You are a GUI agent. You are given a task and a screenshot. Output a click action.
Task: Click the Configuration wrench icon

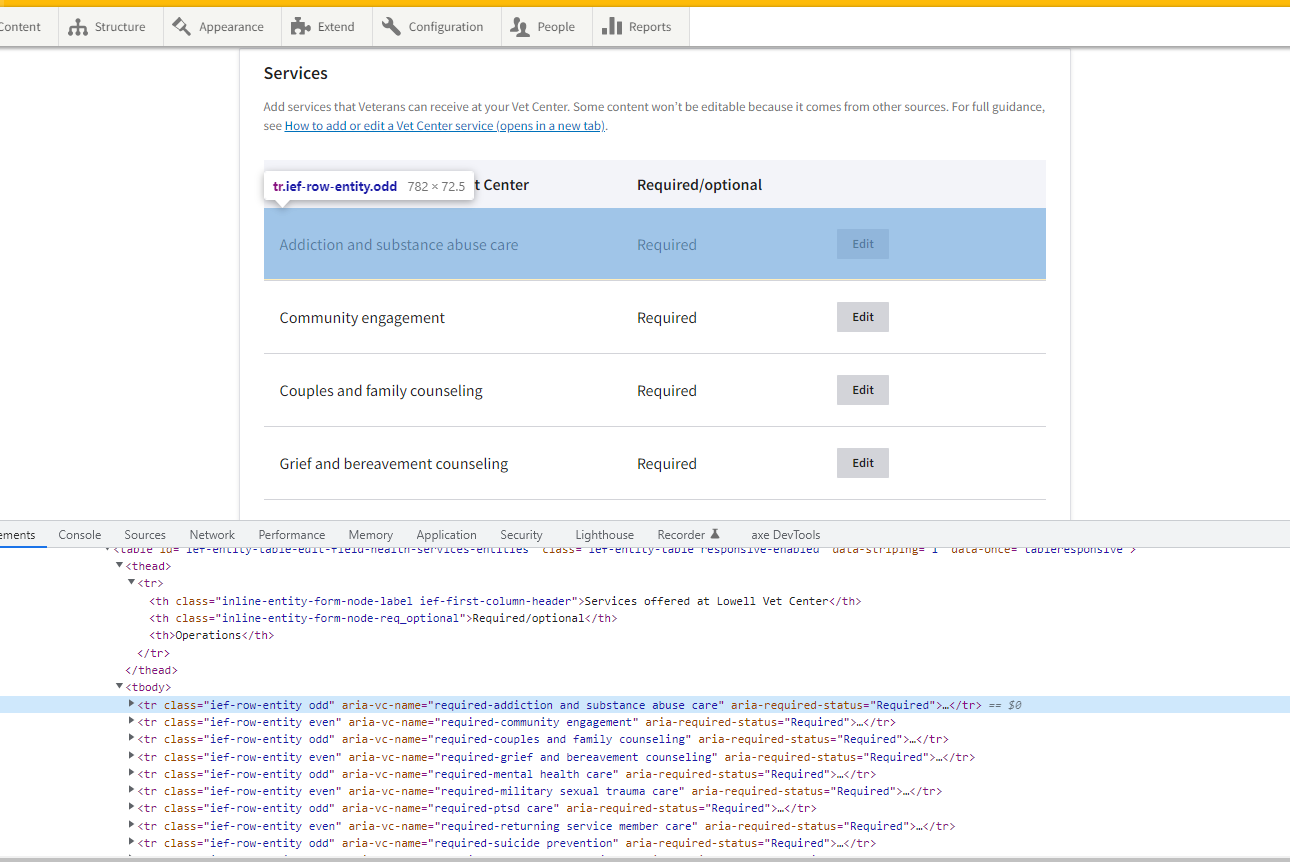coord(391,27)
